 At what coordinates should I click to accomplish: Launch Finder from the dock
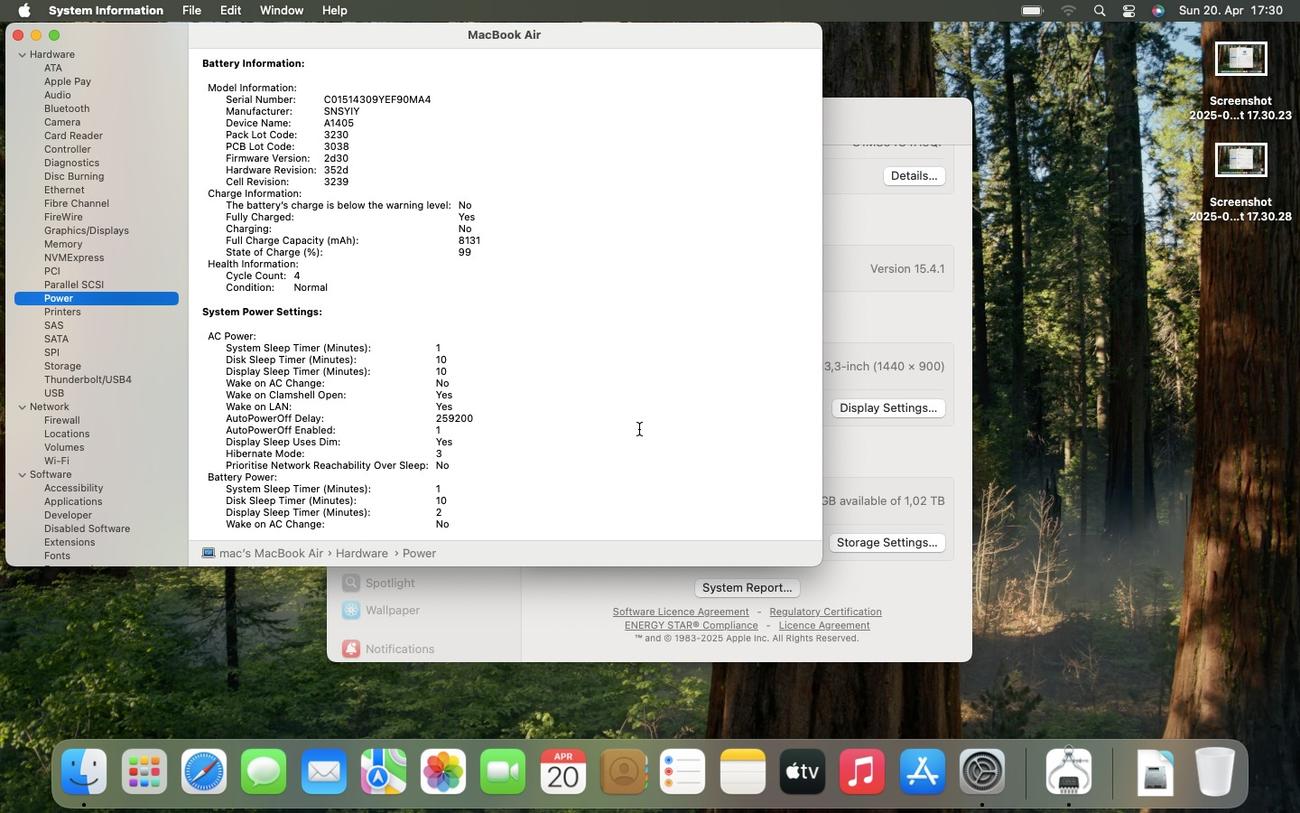click(84, 773)
